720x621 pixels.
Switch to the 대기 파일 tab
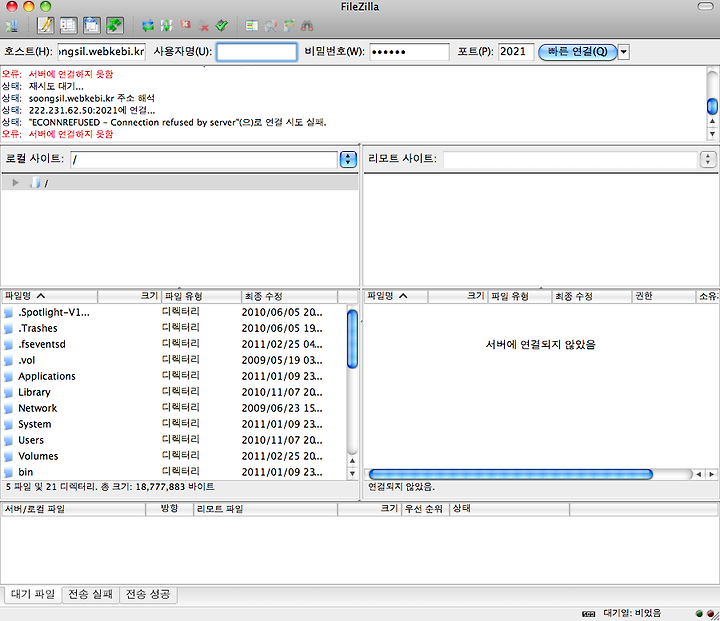point(33,594)
